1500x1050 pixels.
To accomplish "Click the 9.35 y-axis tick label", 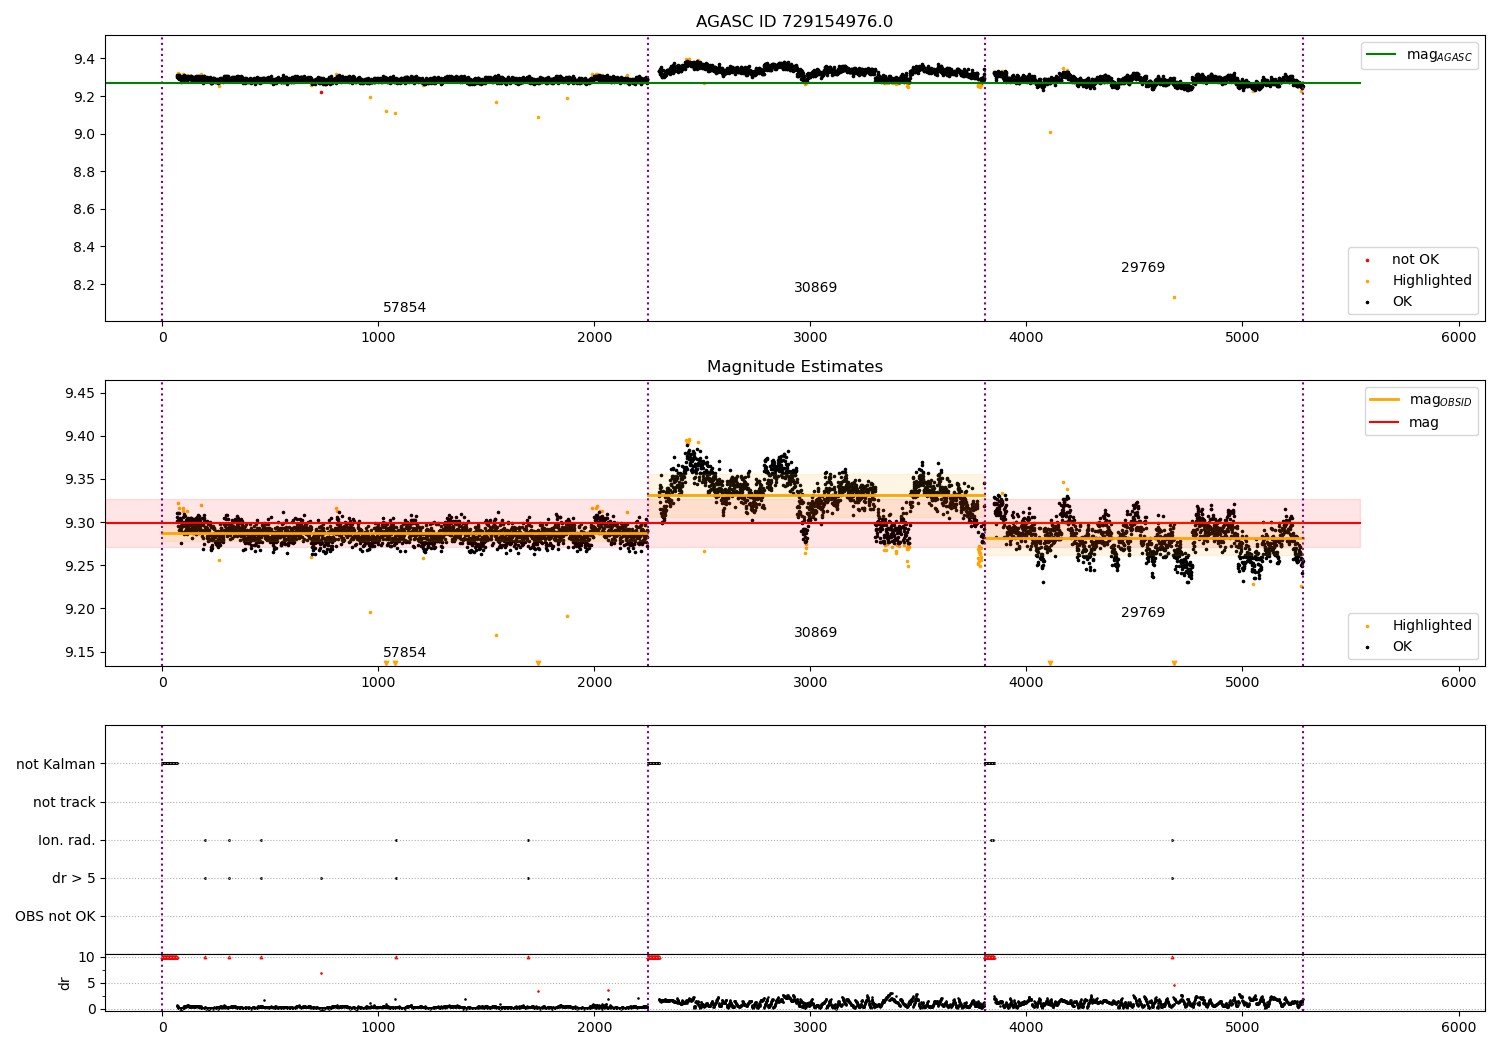I will [x=80, y=480].
